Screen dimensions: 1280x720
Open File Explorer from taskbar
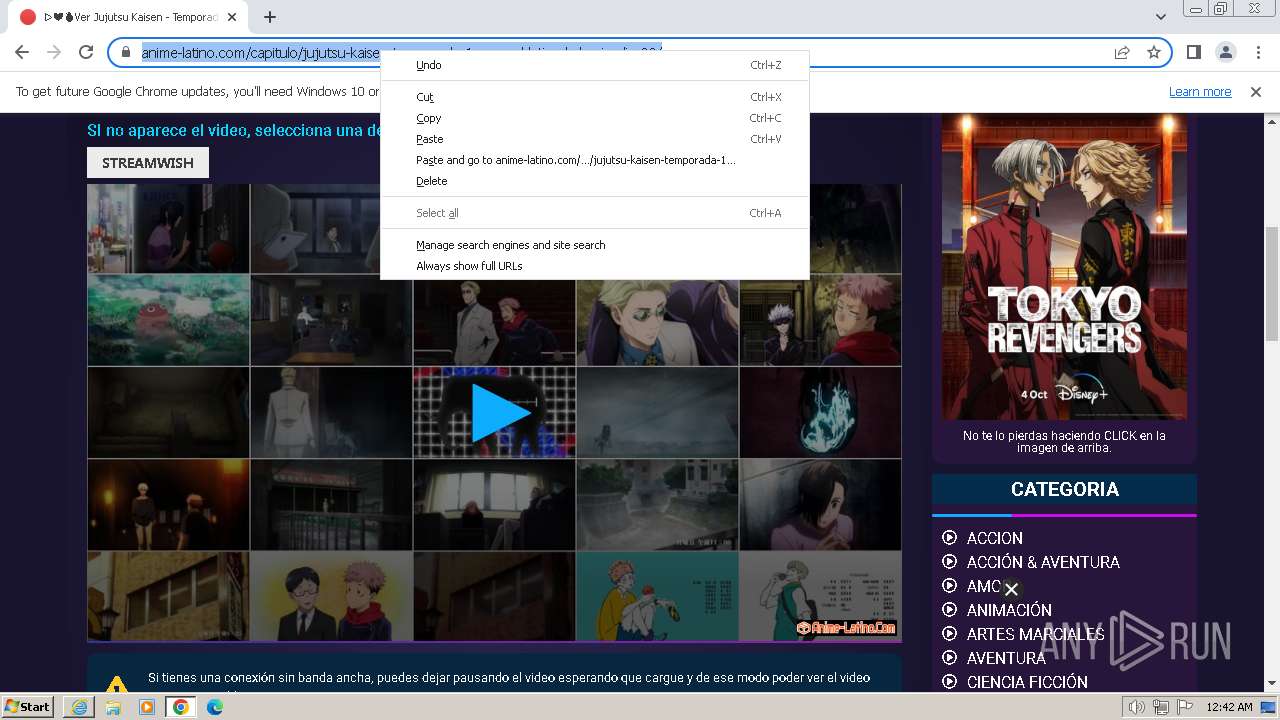113,707
